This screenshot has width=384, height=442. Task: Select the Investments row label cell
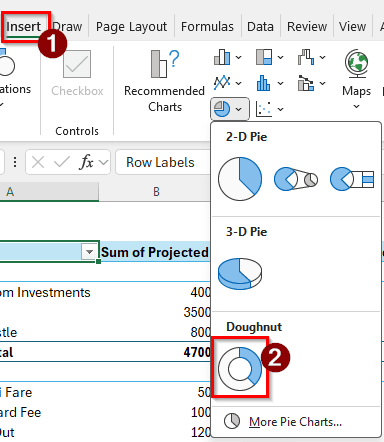point(49,292)
